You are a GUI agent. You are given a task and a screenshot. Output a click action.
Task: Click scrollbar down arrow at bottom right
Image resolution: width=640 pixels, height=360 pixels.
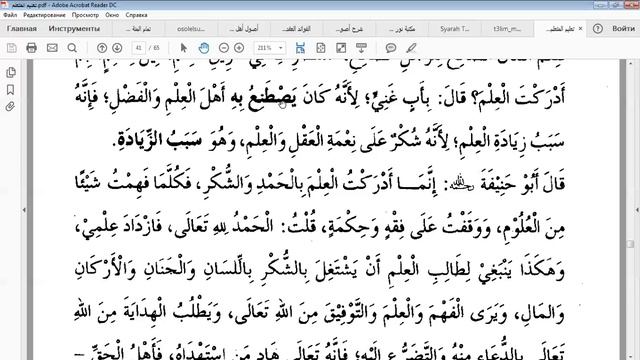[631, 356]
